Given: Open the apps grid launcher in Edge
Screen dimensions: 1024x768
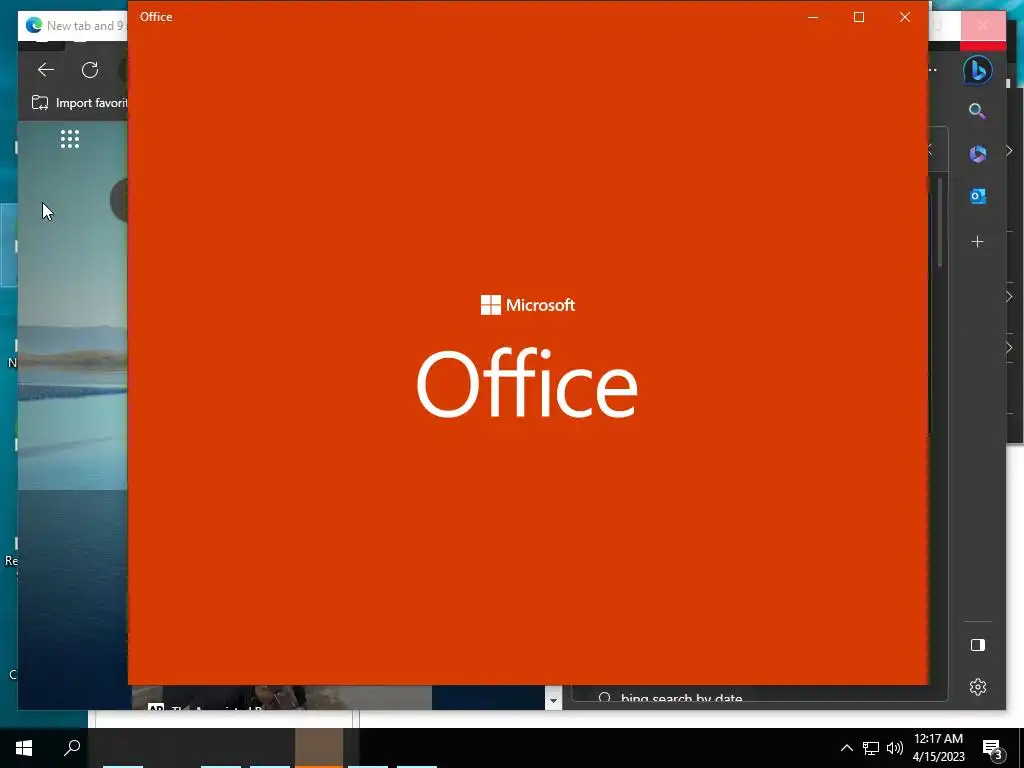Looking at the screenshot, I should coord(70,139).
